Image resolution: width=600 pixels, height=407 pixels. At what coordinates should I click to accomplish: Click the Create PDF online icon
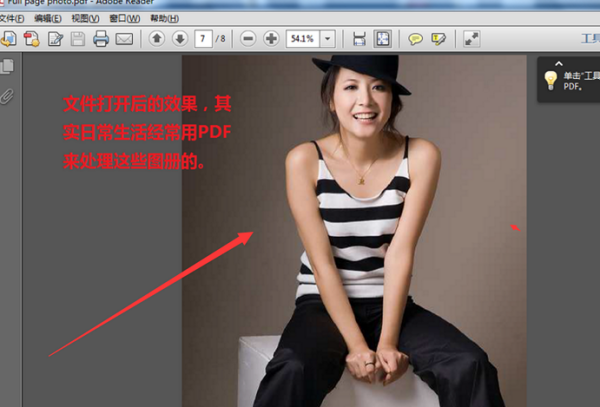9,39
